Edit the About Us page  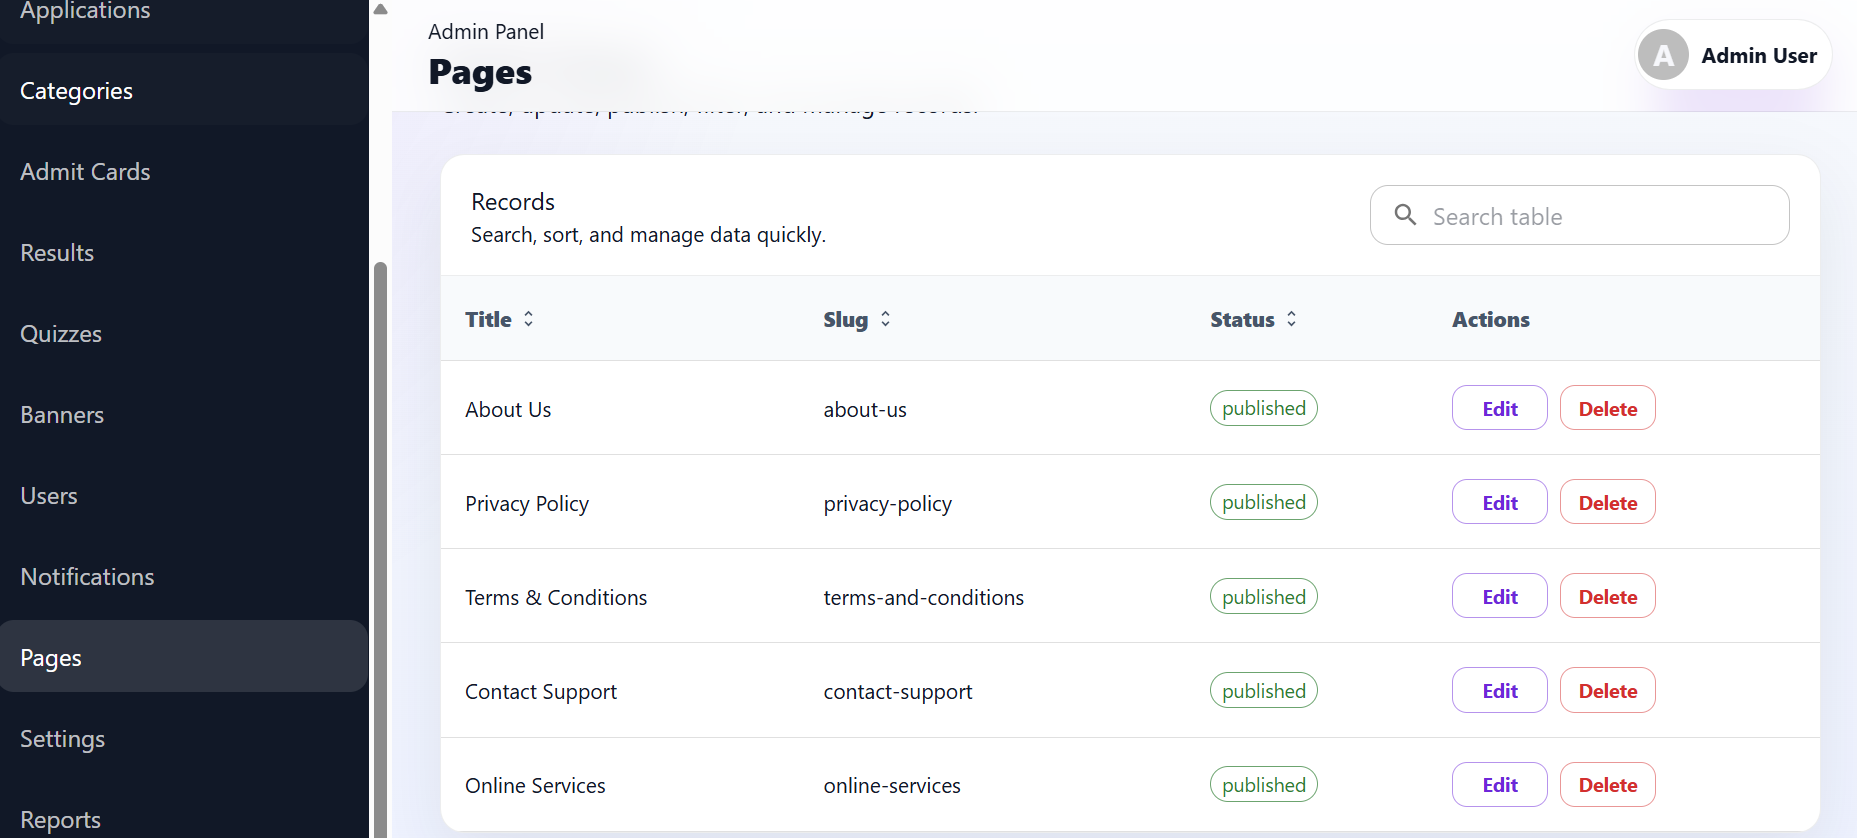click(x=1499, y=408)
